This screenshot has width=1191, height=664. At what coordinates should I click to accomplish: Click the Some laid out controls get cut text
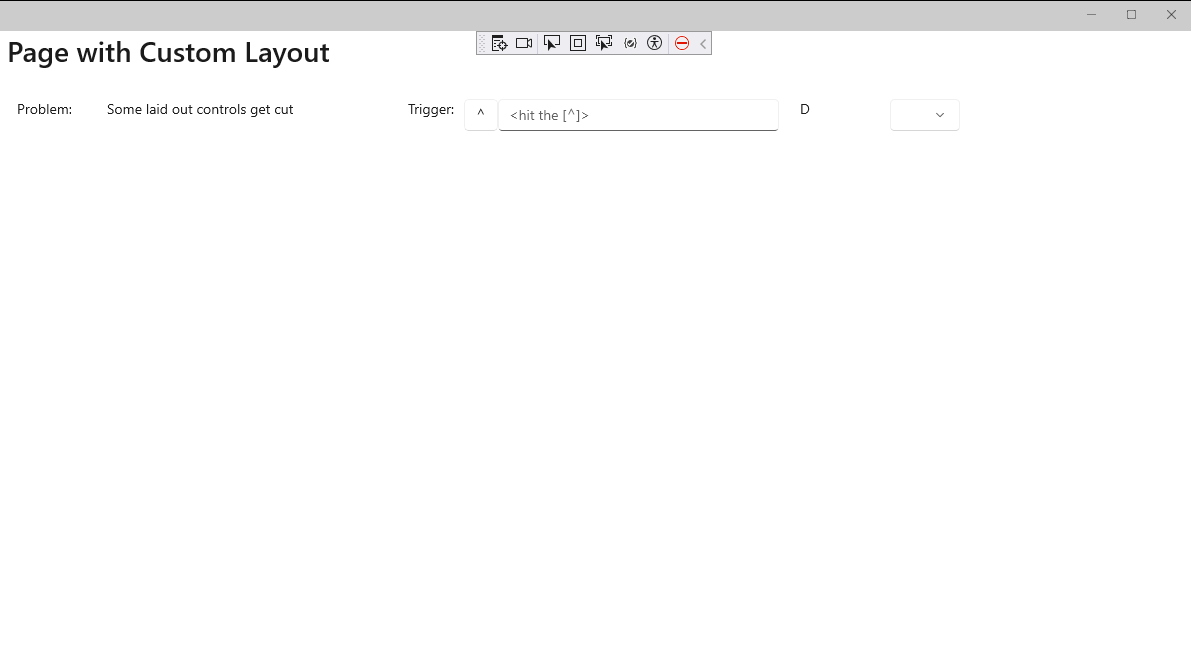tap(199, 109)
